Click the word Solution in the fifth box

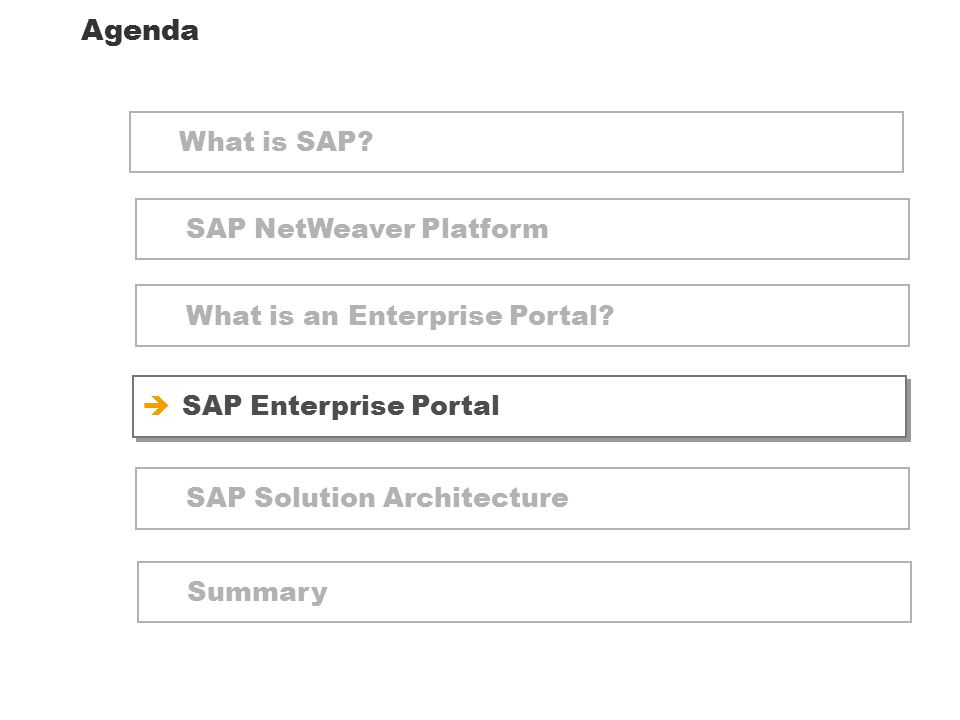[x=315, y=497]
